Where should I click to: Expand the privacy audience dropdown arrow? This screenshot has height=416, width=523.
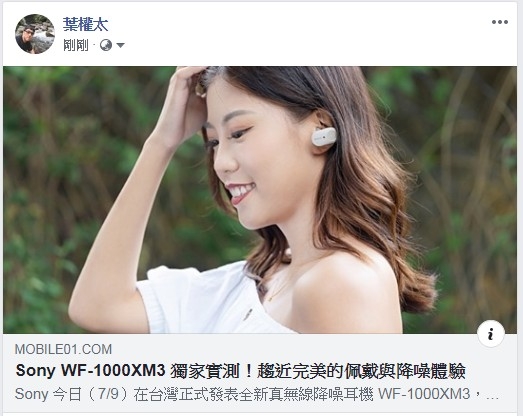coord(120,45)
